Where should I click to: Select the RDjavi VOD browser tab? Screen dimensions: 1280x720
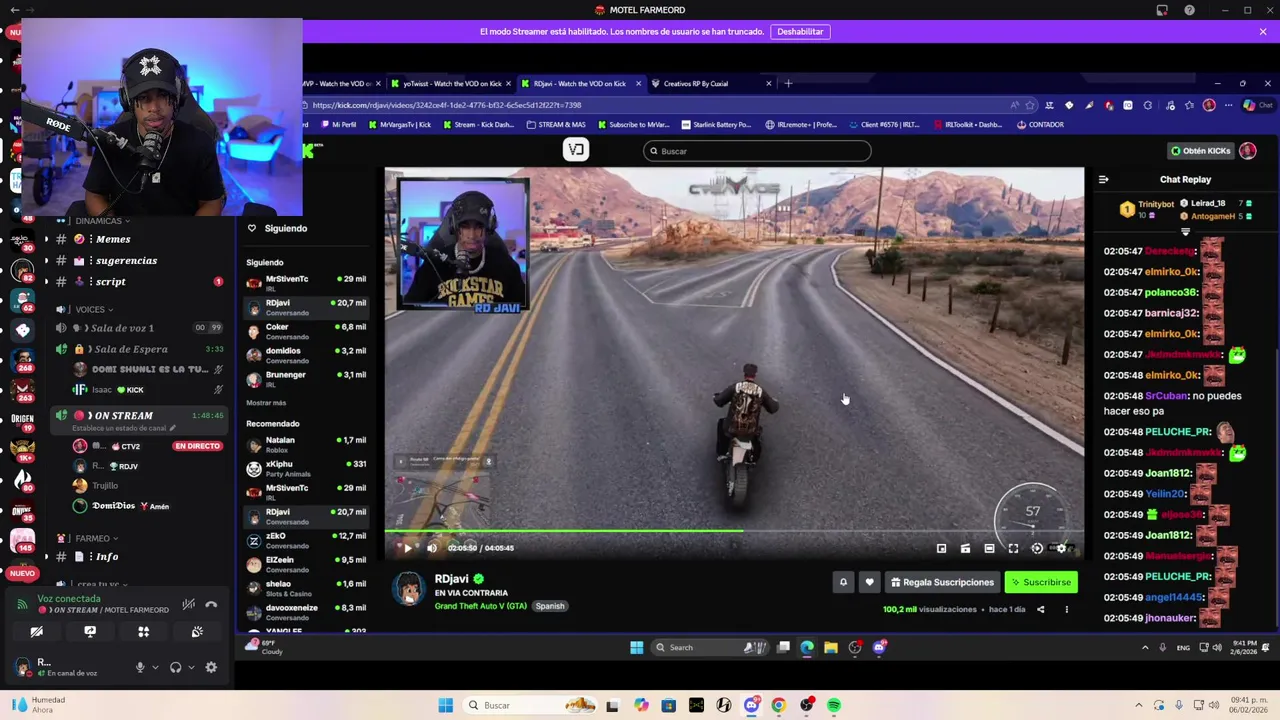coord(579,84)
